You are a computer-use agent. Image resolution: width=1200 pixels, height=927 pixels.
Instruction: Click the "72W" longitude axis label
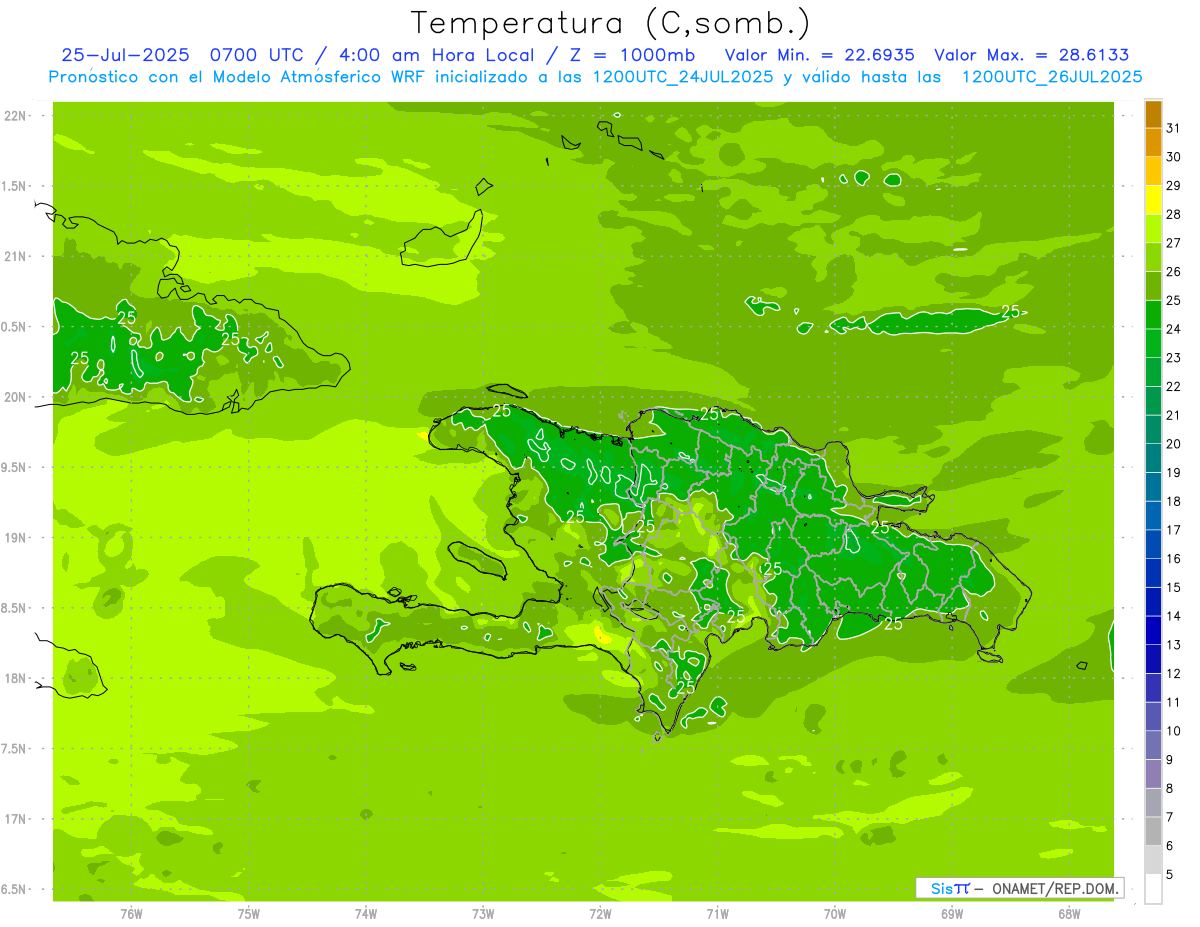point(600,913)
